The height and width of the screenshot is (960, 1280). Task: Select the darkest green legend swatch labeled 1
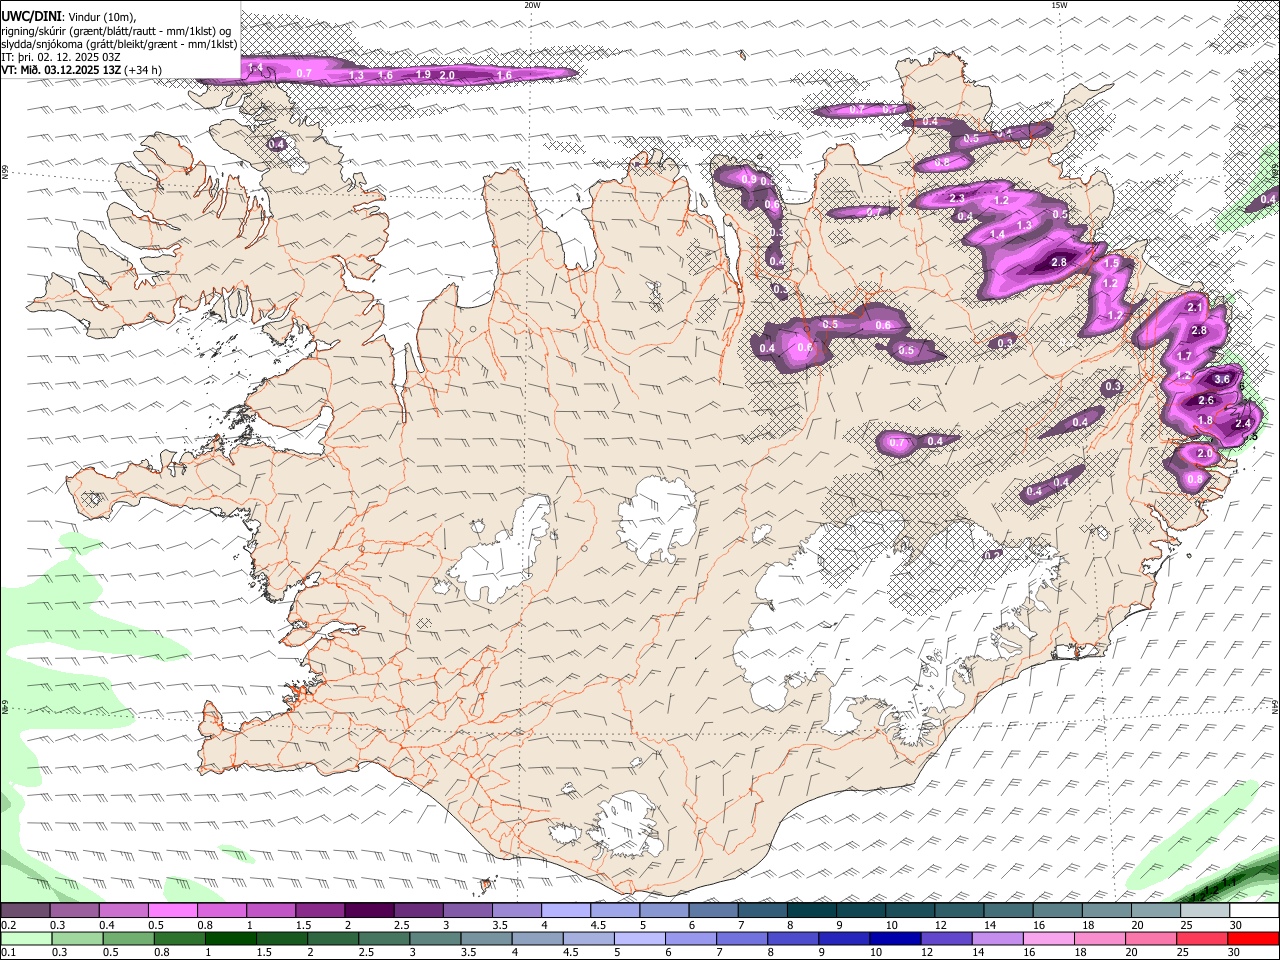[x=231, y=938]
